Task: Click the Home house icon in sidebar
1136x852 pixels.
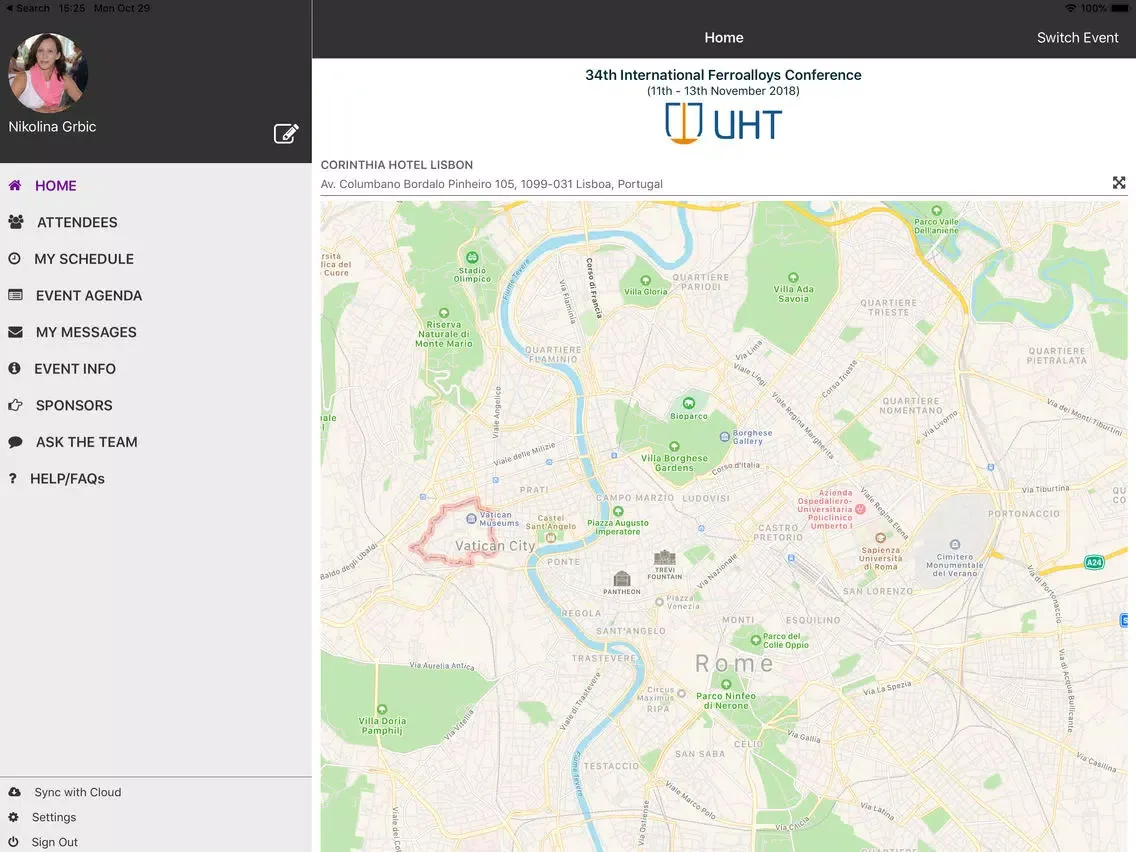Action: (14, 185)
